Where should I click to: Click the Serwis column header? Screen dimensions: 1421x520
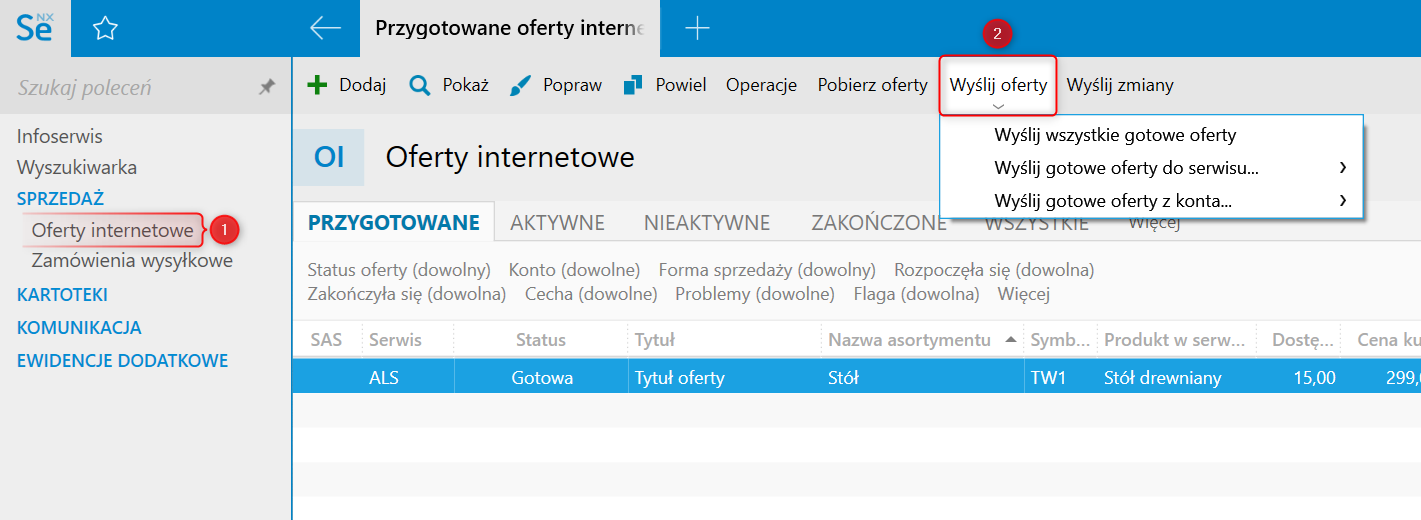point(407,340)
